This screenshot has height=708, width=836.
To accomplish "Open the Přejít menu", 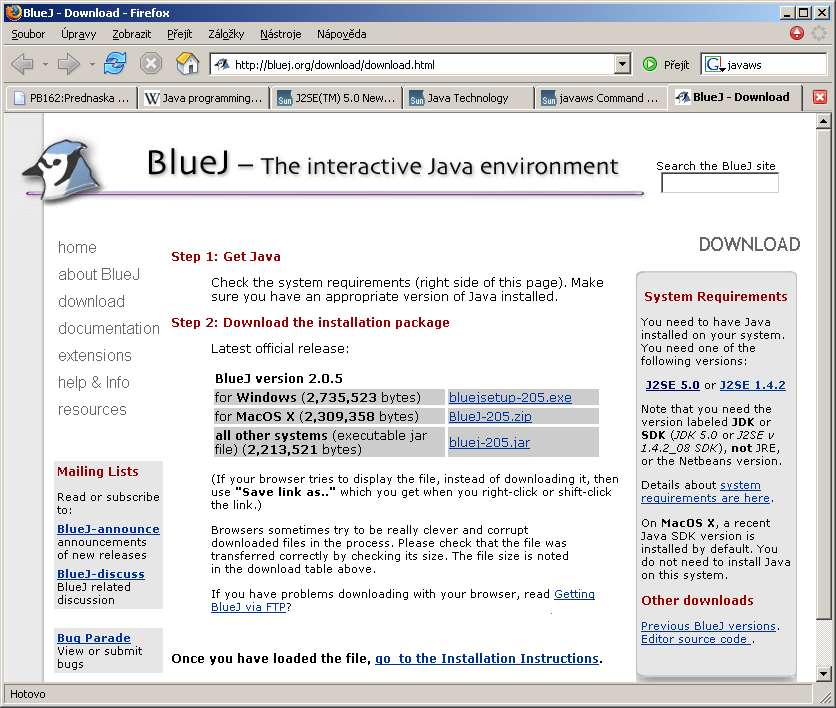I will point(180,34).
